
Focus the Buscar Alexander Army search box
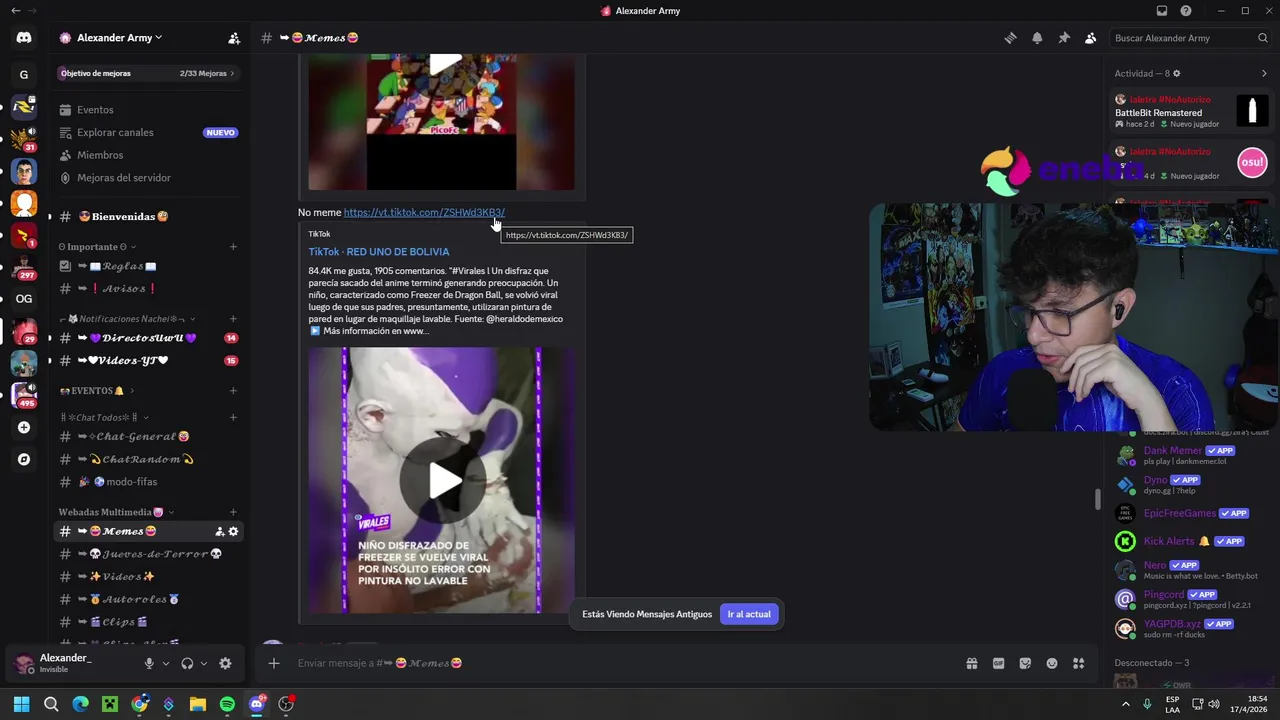tap(1190, 38)
